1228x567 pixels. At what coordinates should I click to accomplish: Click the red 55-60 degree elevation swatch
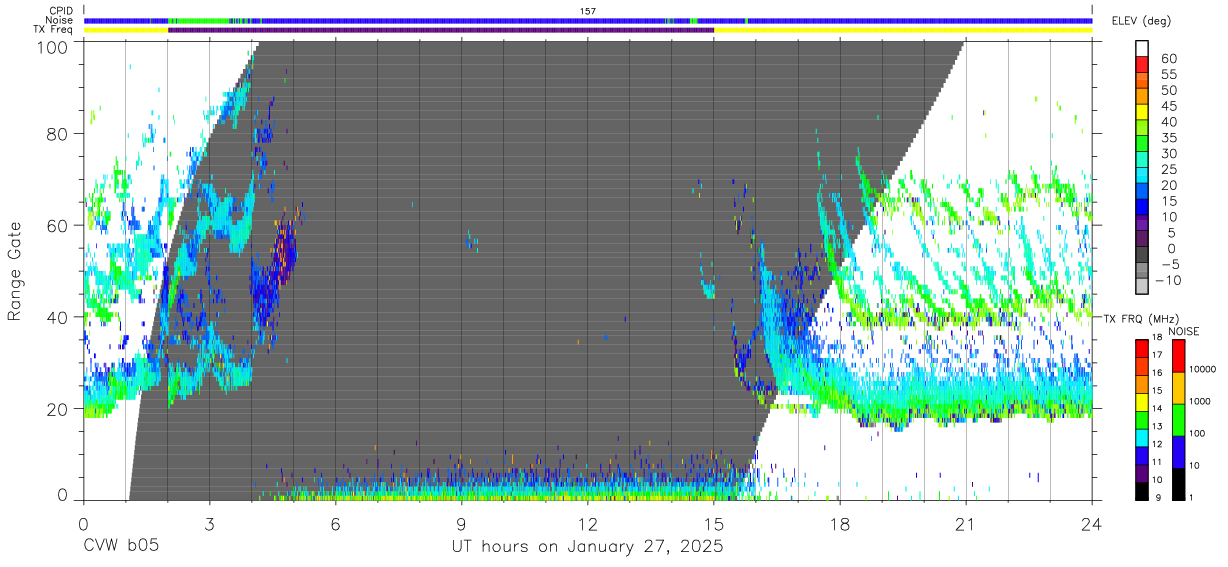coord(1143,66)
